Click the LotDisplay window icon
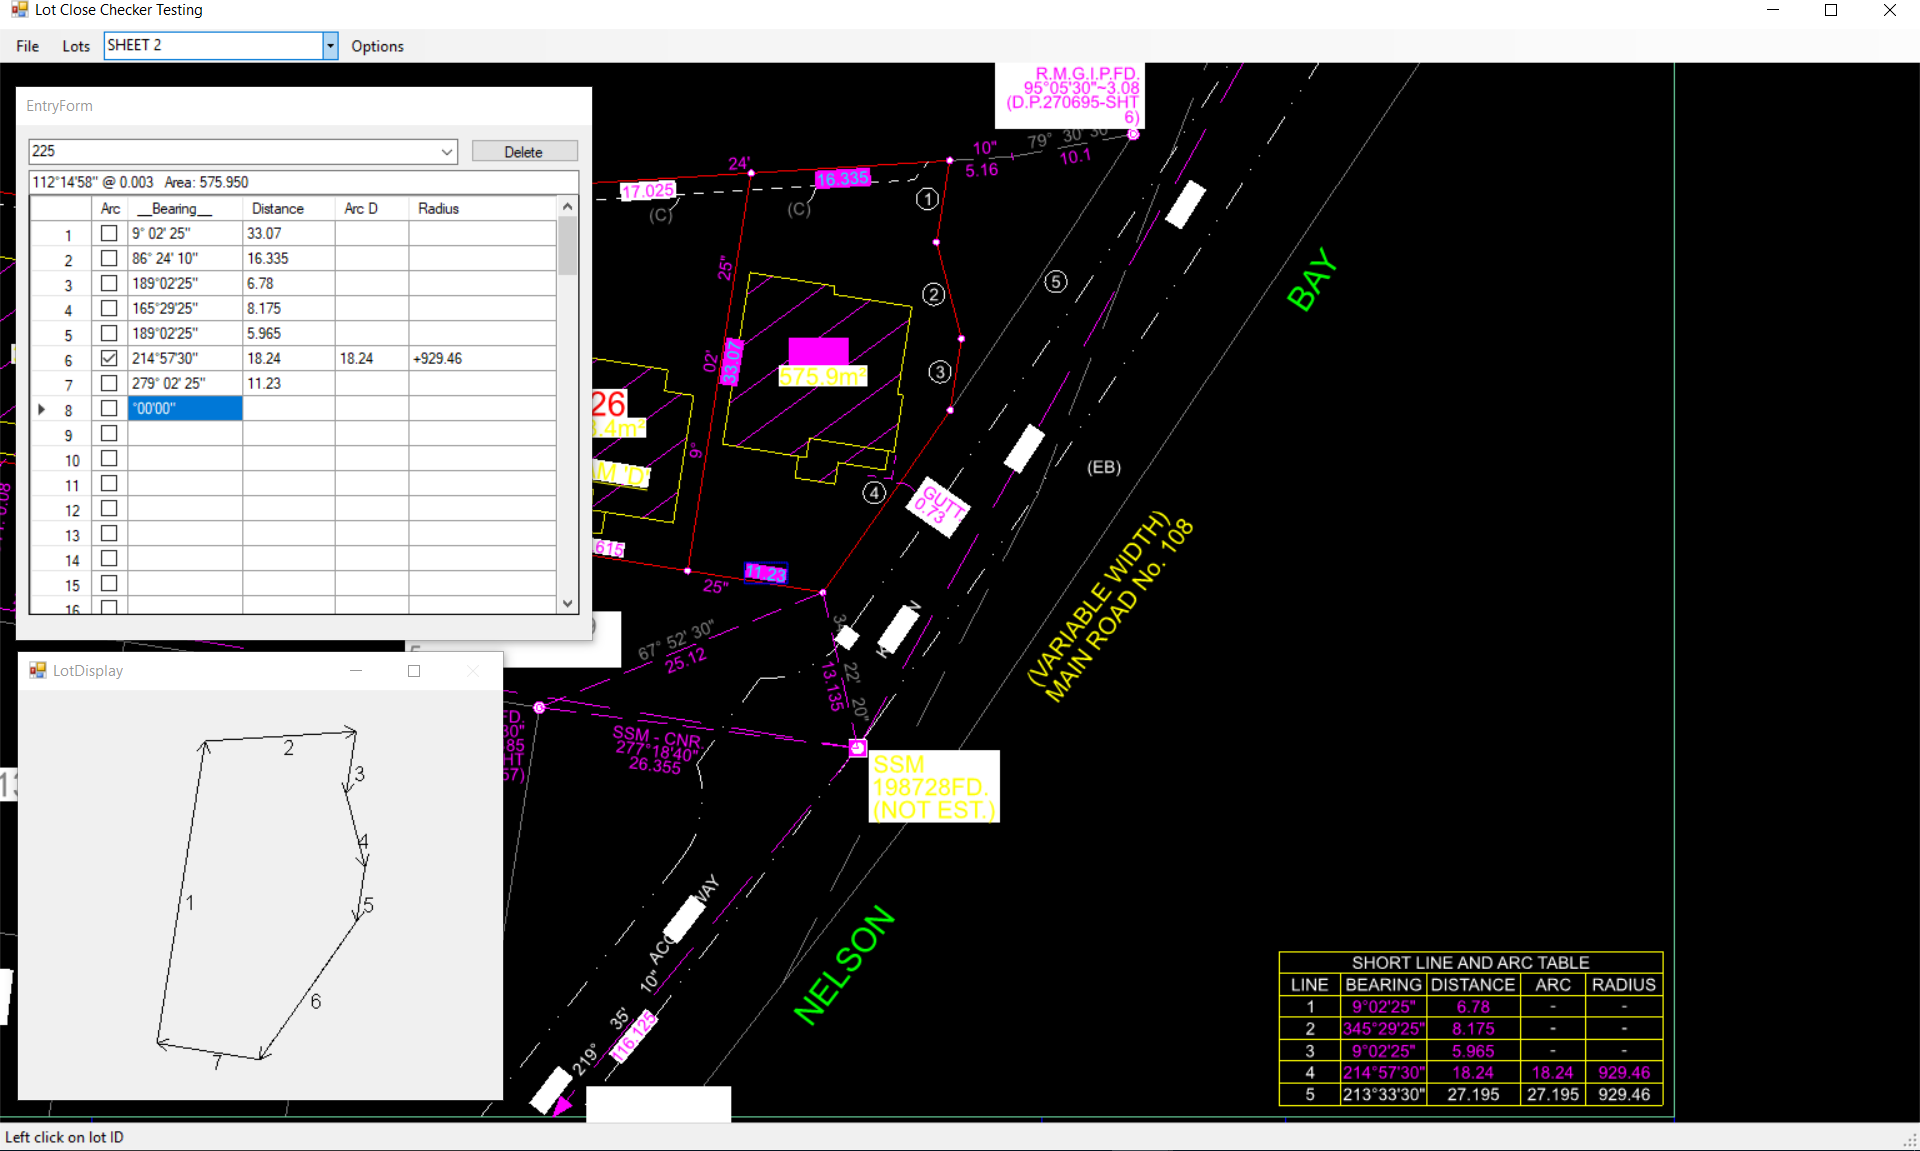Image resolution: width=1920 pixels, height=1151 pixels. (x=38, y=670)
